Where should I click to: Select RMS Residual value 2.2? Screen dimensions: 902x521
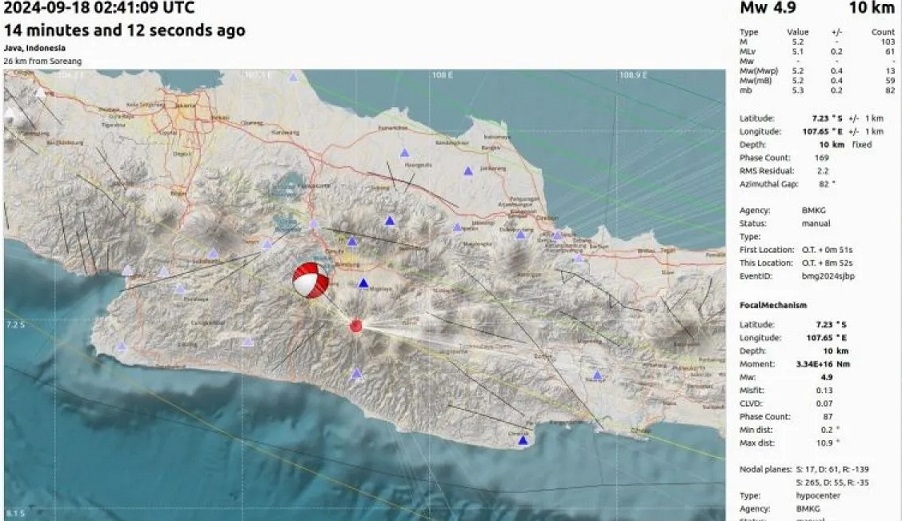click(823, 171)
